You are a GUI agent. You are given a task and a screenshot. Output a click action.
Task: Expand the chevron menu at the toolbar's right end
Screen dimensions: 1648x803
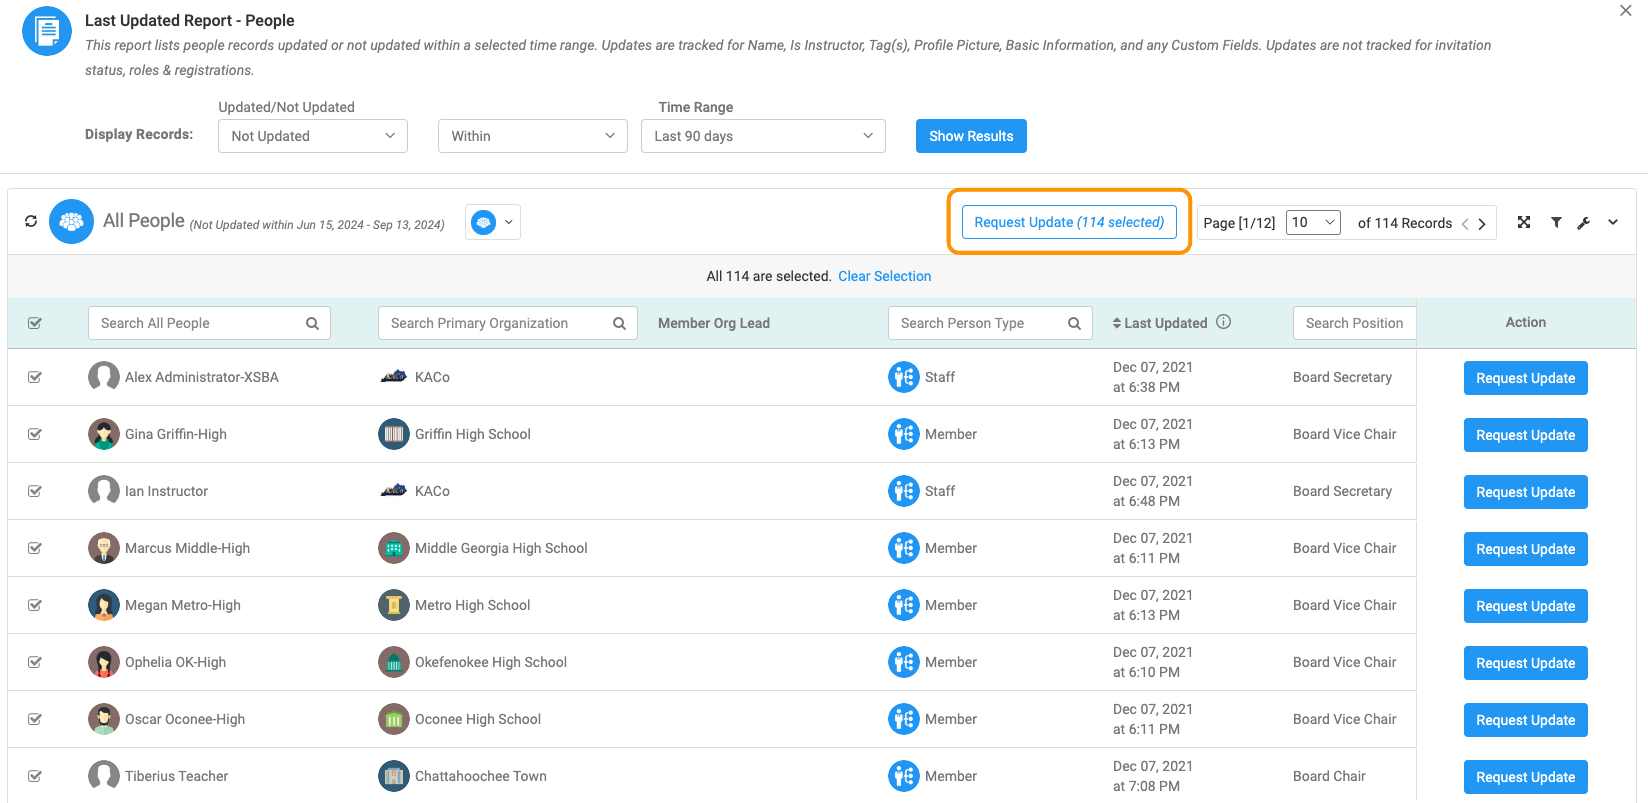click(x=1613, y=222)
